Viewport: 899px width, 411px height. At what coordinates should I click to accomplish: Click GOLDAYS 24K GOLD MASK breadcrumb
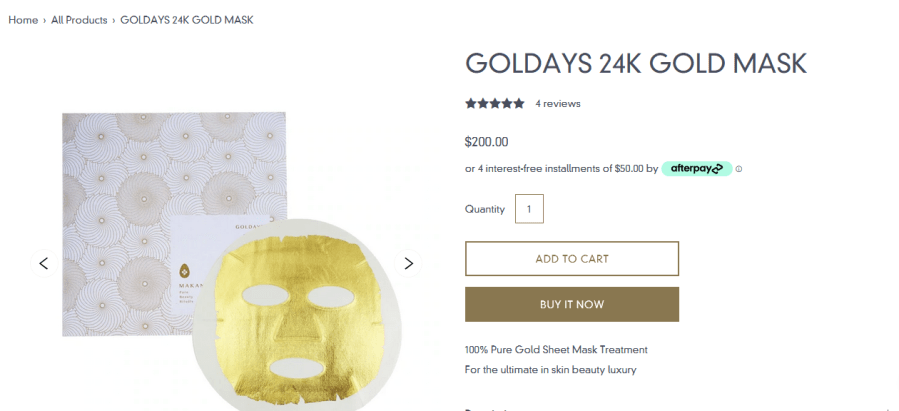point(187,20)
